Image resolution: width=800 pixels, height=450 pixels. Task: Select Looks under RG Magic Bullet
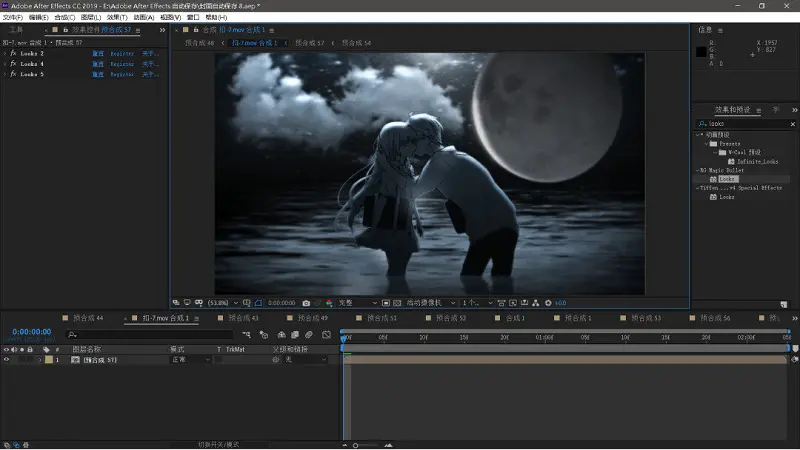(x=728, y=179)
